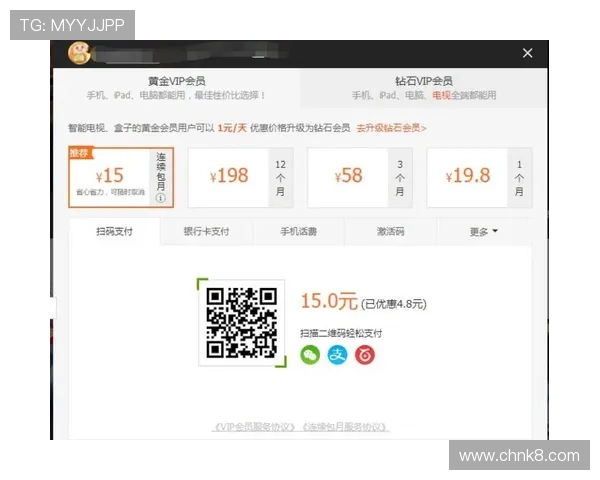Screen dimensions: 600x480
Task: Click the 1元/天 promotional text
Action: pyautogui.click(x=232, y=128)
